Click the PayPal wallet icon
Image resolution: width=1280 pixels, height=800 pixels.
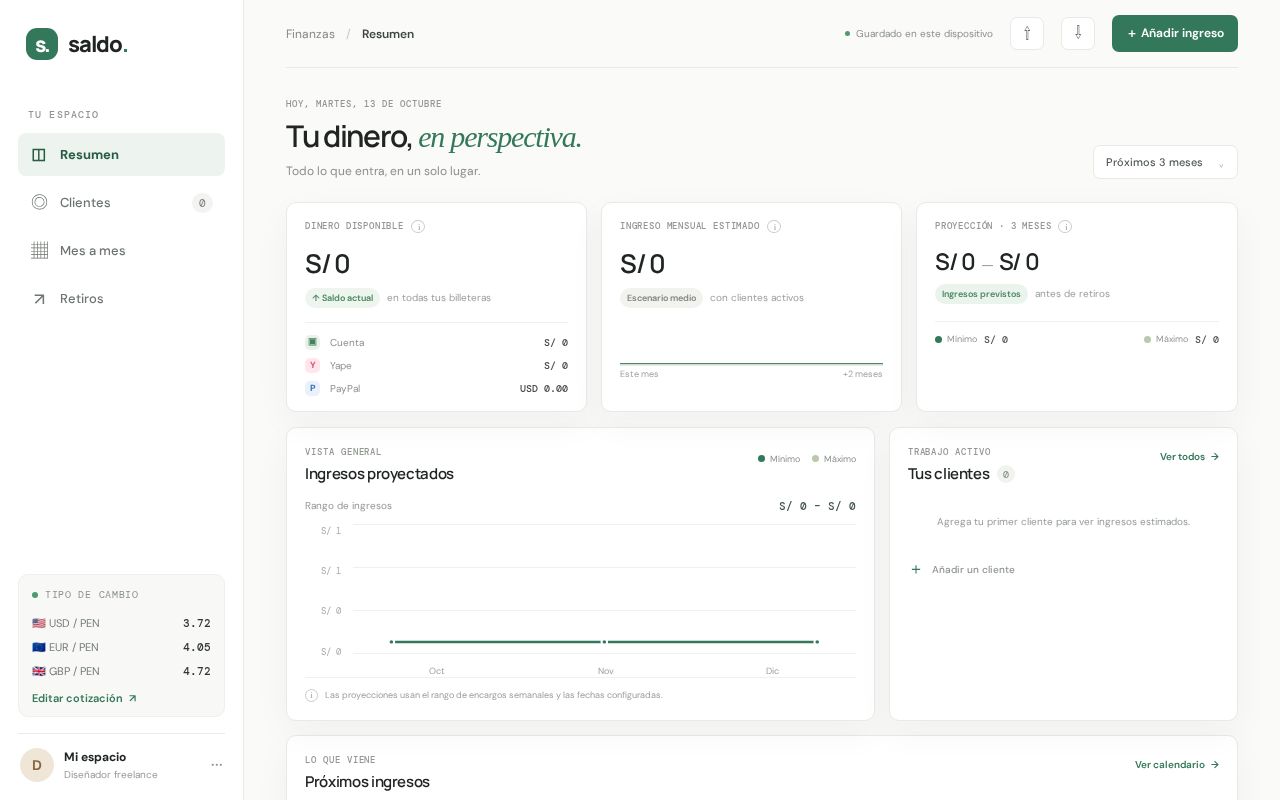312,388
